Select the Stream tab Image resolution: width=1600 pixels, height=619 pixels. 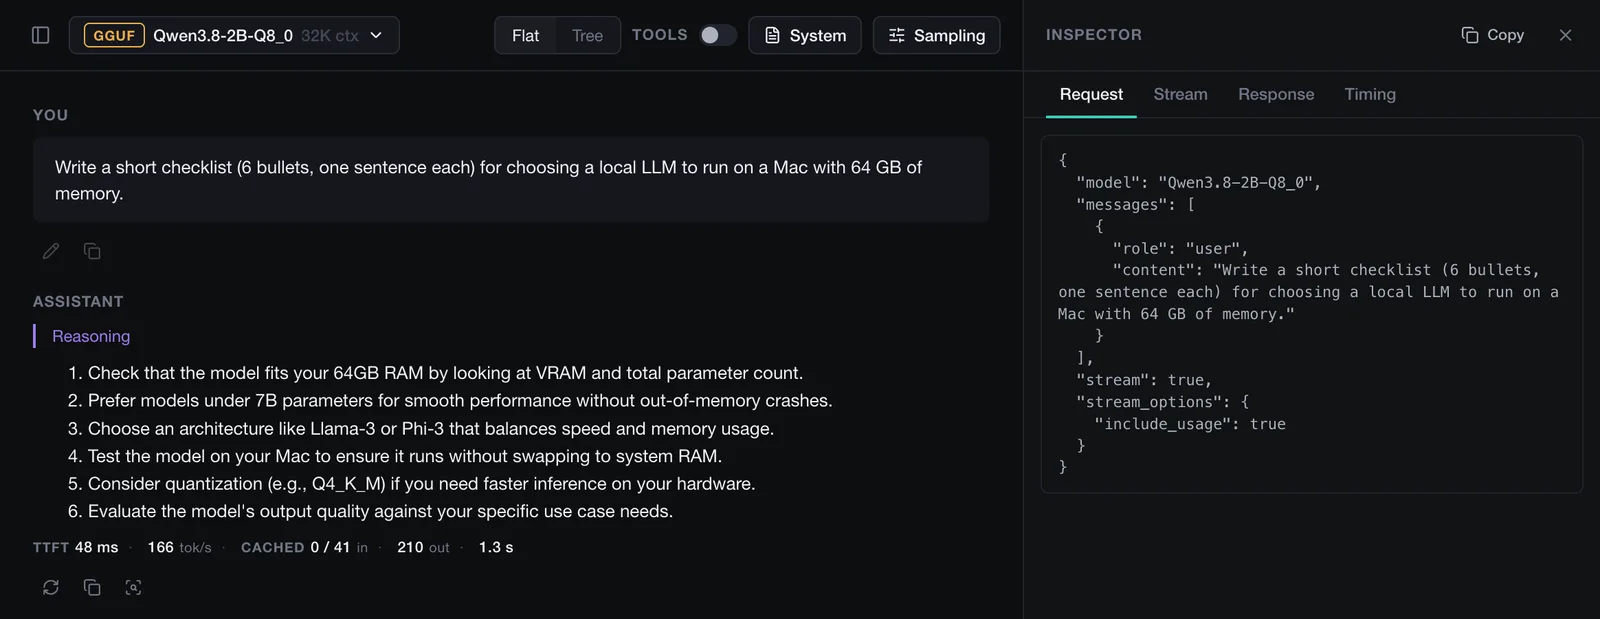click(x=1180, y=94)
